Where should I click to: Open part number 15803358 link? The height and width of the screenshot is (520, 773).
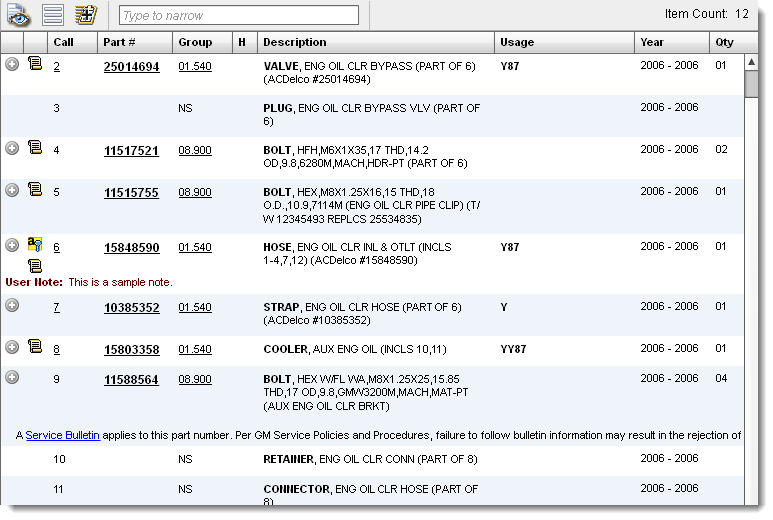pyautogui.click(x=131, y=350)
